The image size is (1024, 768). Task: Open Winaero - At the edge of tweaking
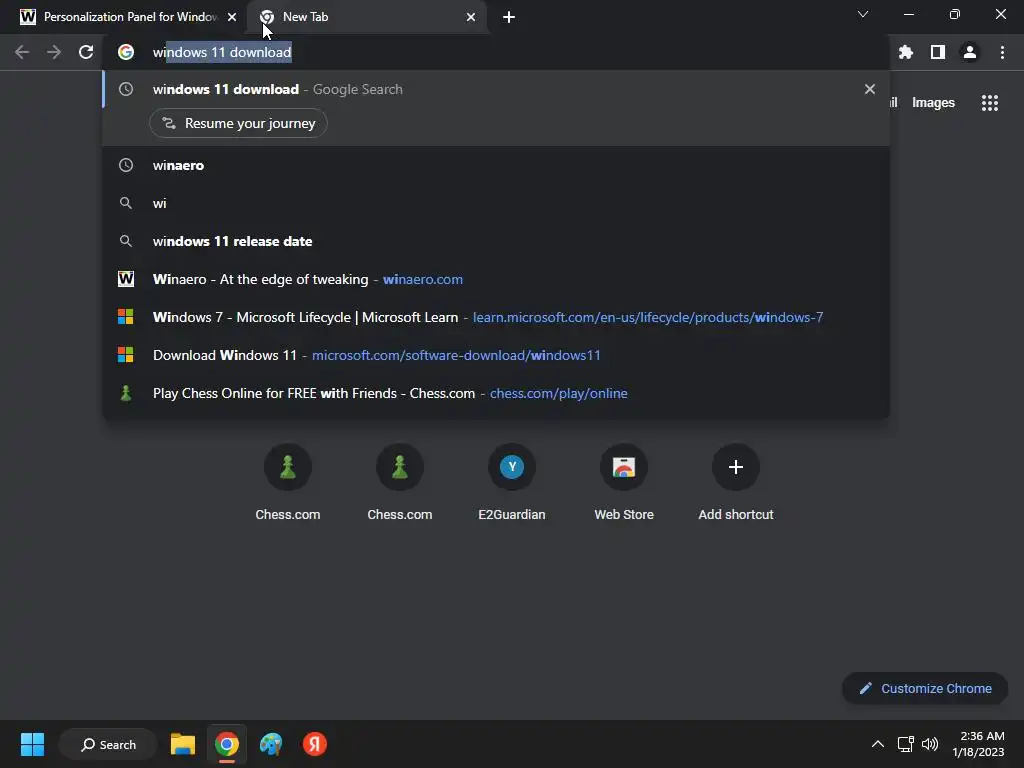coord(496,279)
